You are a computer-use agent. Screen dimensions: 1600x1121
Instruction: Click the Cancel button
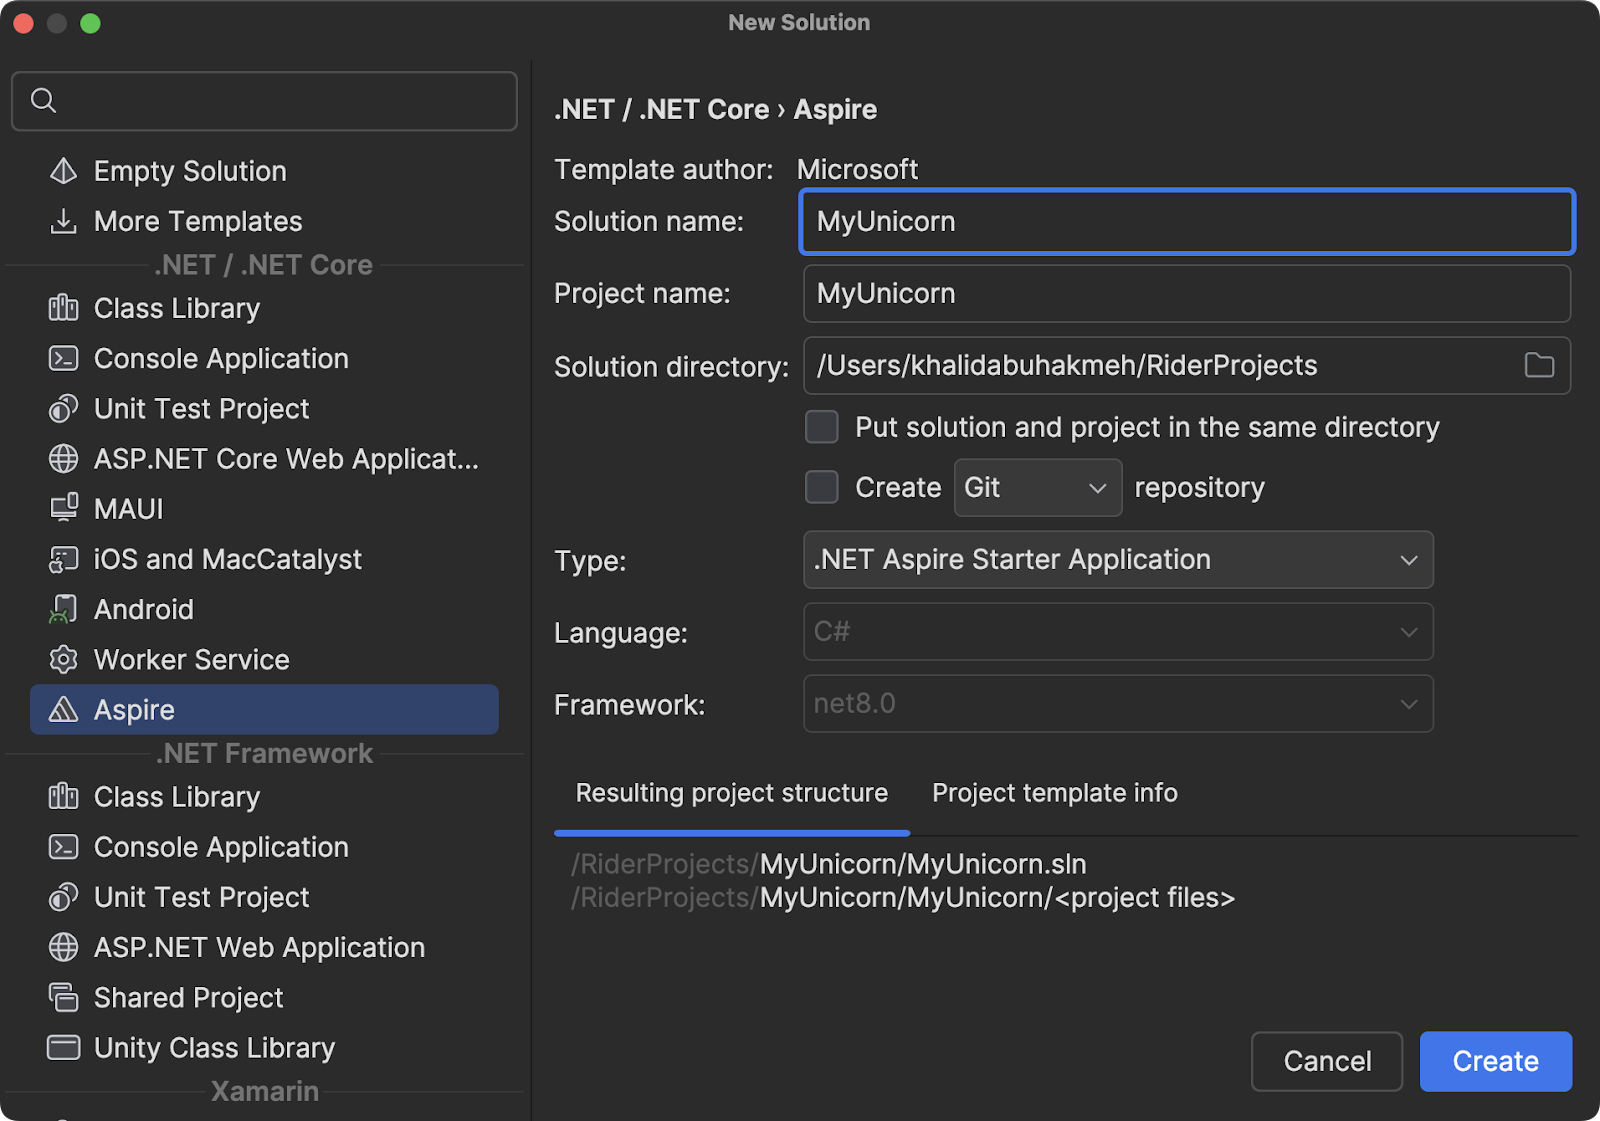click(x=1327, y=1061)
